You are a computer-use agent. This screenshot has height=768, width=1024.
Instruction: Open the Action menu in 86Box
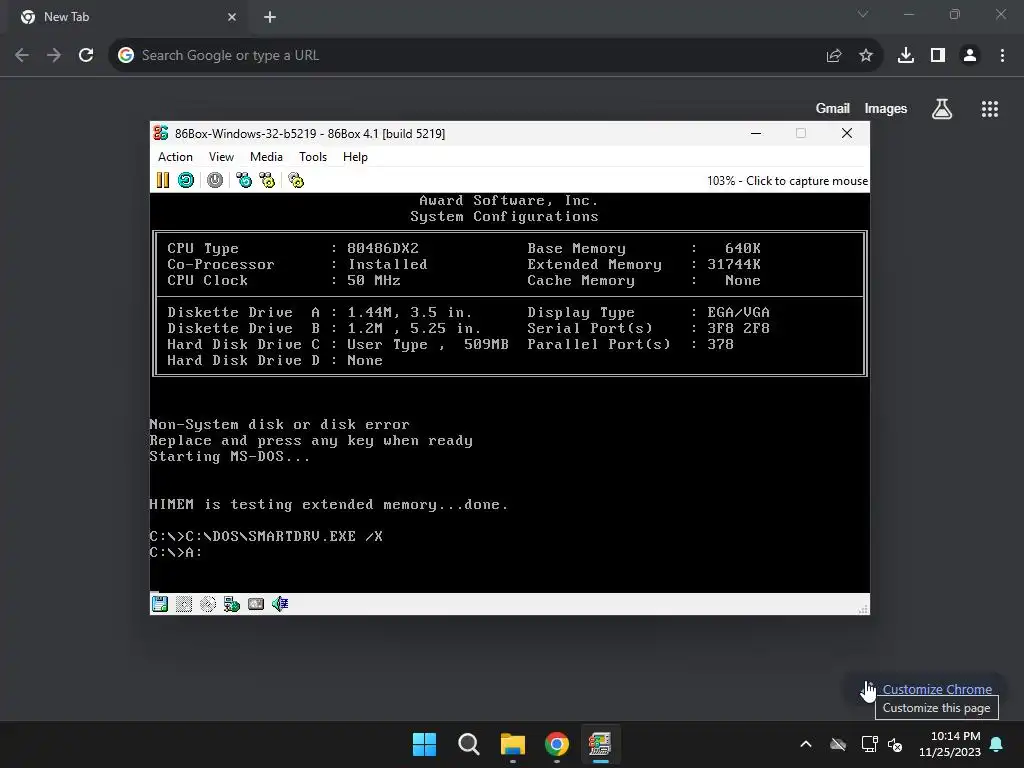(x=175, y=157)
